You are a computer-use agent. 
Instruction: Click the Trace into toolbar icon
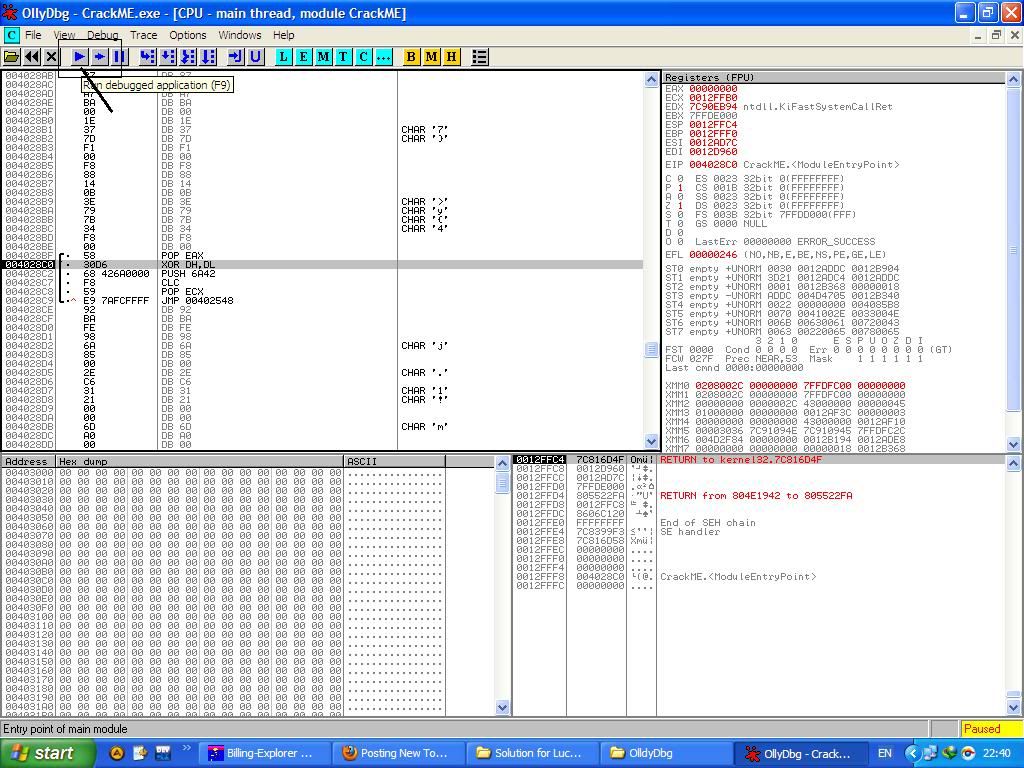click(x=188, y=57)
